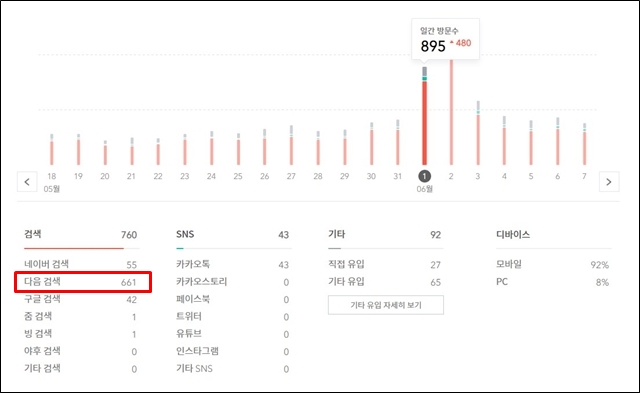
Task: Select the bar for May 31
Action: tap(398, 142)
